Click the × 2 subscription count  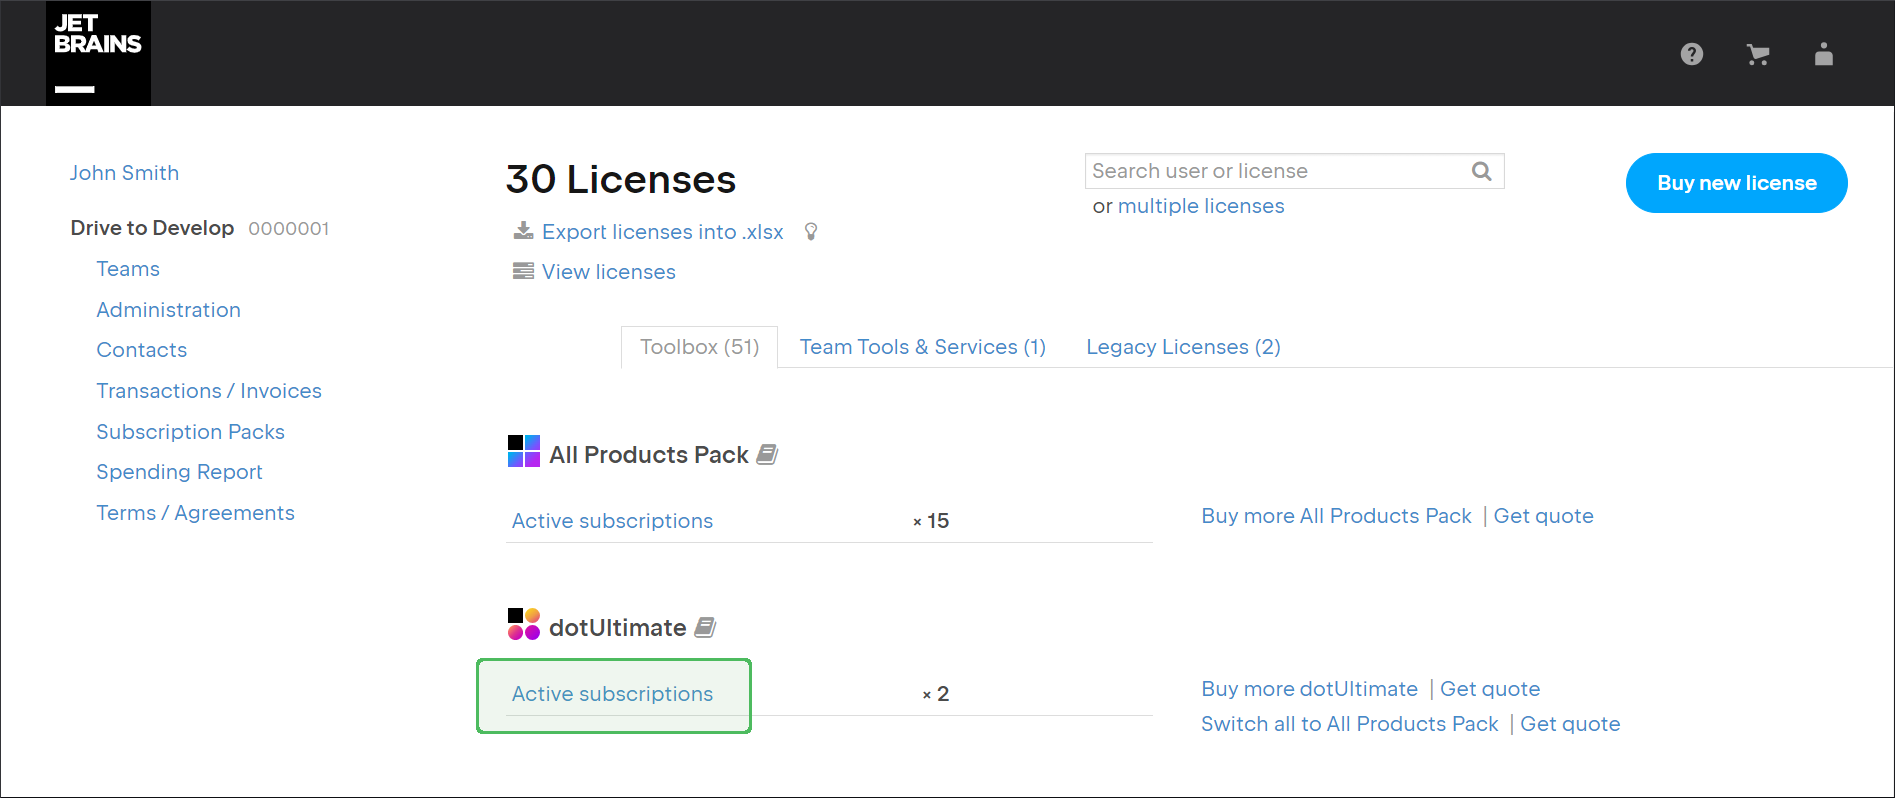point(935,694)
